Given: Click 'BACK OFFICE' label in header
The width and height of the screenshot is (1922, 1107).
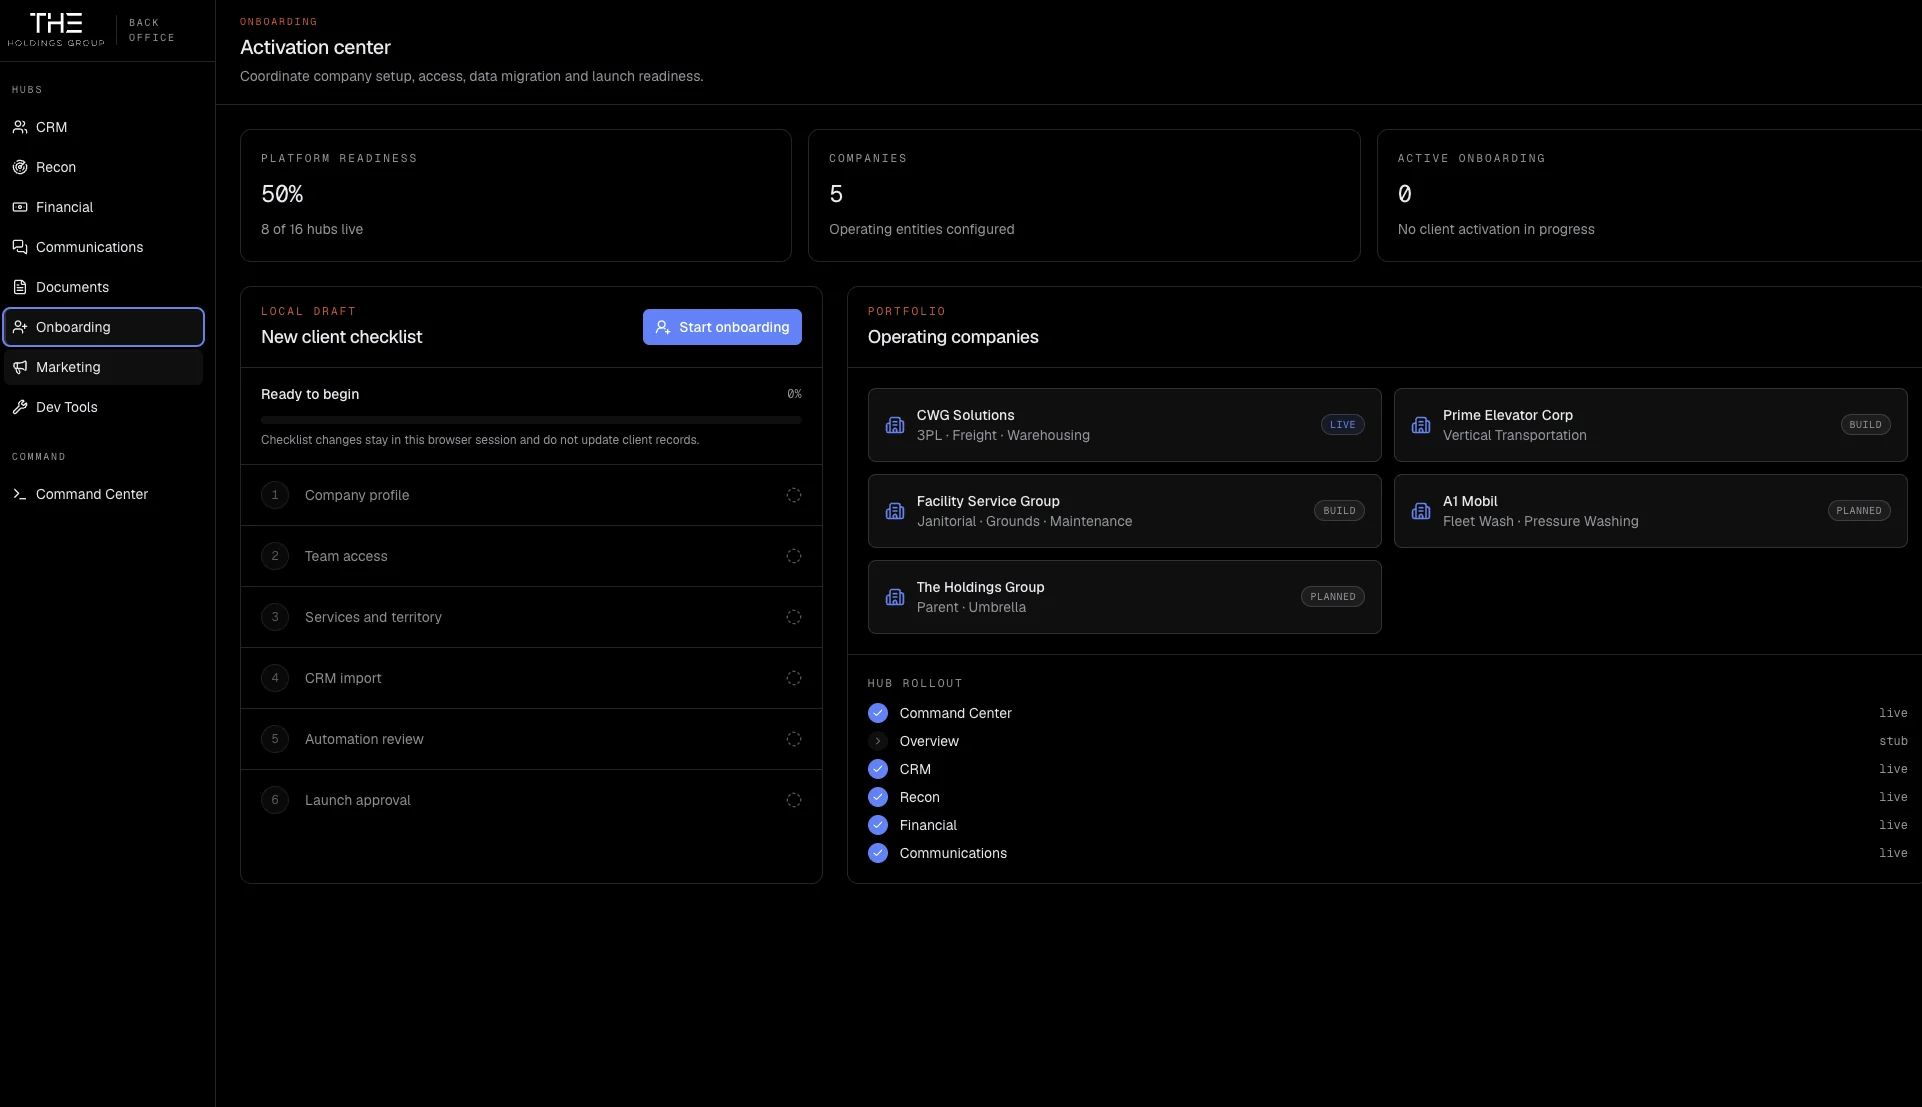Looking at the screenshot, I should (152, 30).
